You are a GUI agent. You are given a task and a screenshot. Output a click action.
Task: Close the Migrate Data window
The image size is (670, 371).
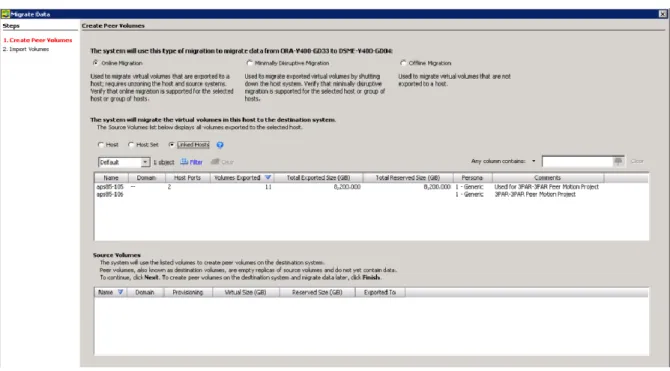click(663, 14)
